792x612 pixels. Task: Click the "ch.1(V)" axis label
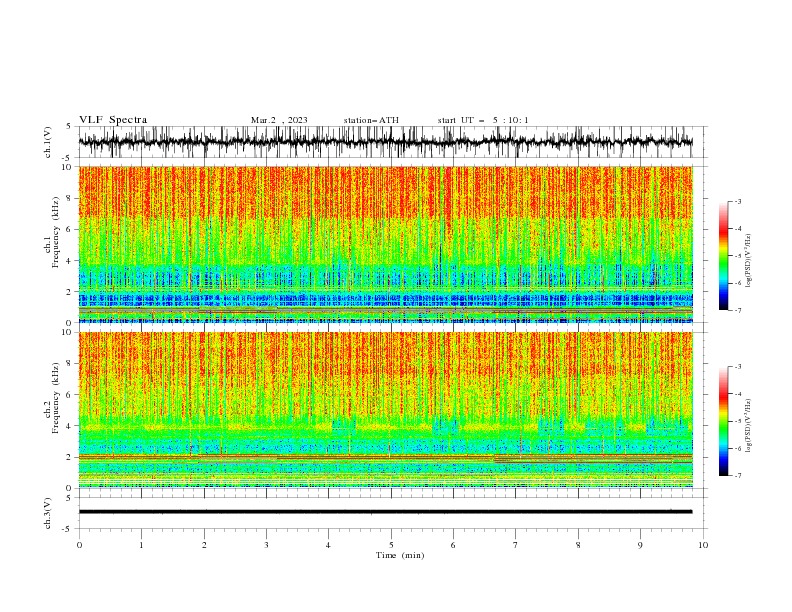48,142
